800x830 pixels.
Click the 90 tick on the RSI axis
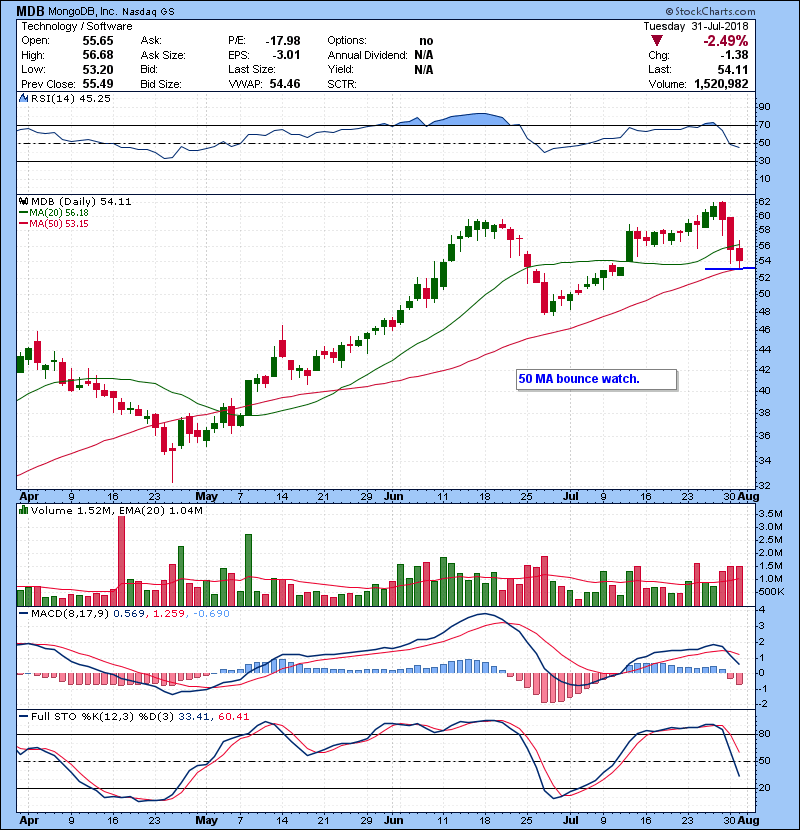tap(765, 107)
